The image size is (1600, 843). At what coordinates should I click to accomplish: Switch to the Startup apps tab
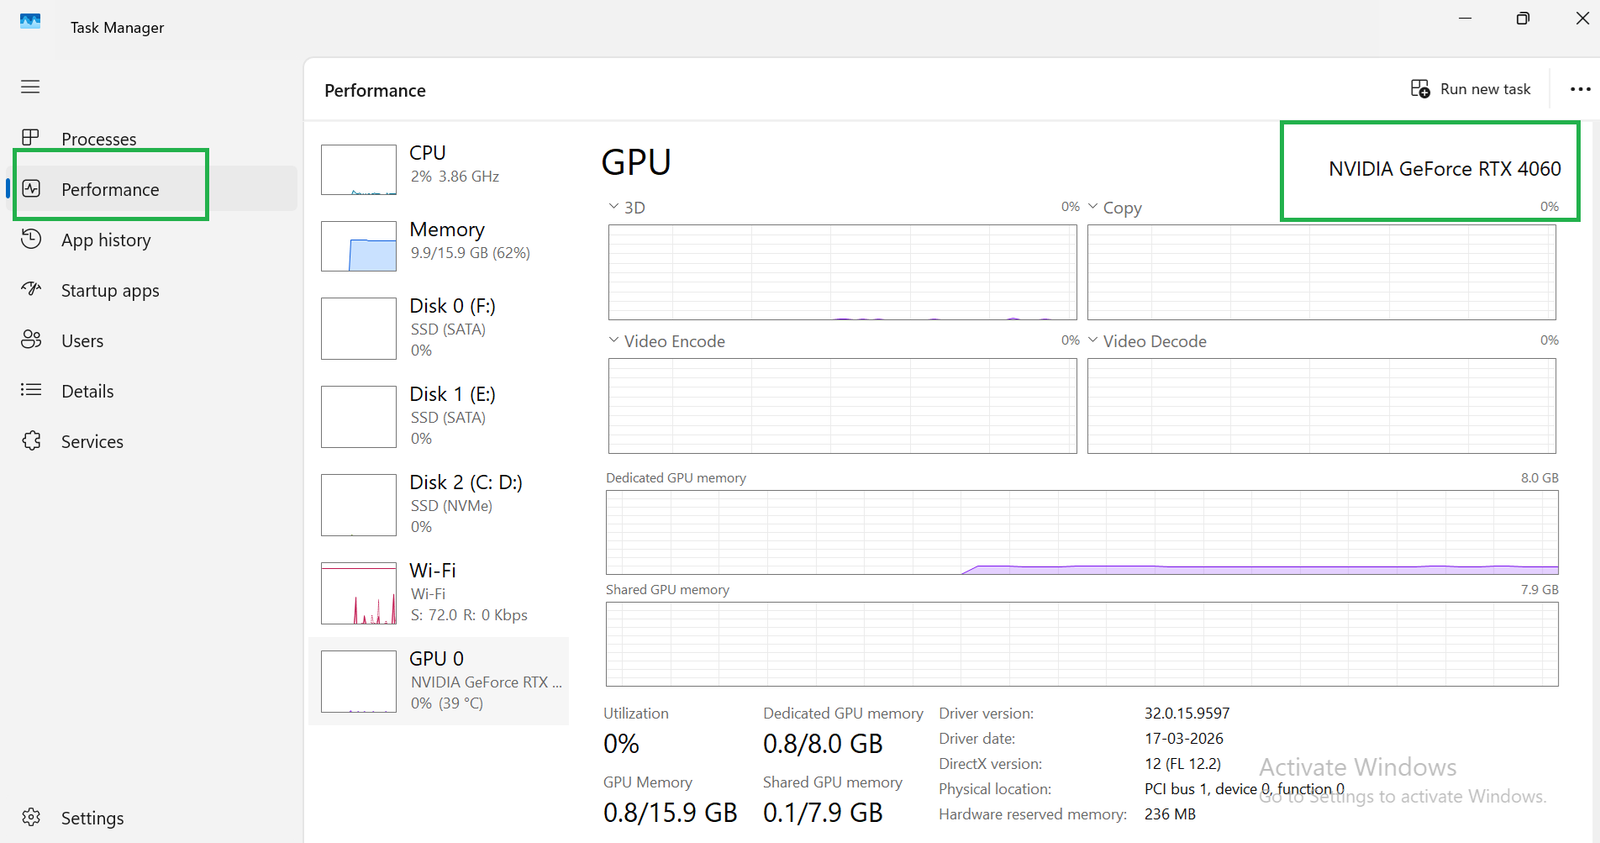pos(110,291)
